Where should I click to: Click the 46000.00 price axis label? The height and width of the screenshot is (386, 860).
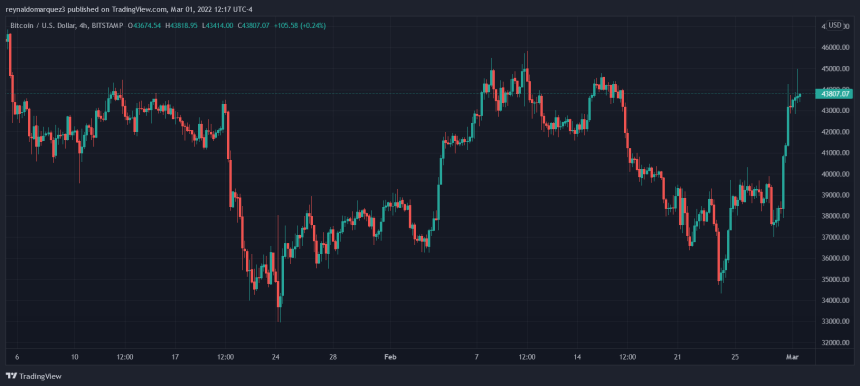pyautogui.click(x=836, y=48)
